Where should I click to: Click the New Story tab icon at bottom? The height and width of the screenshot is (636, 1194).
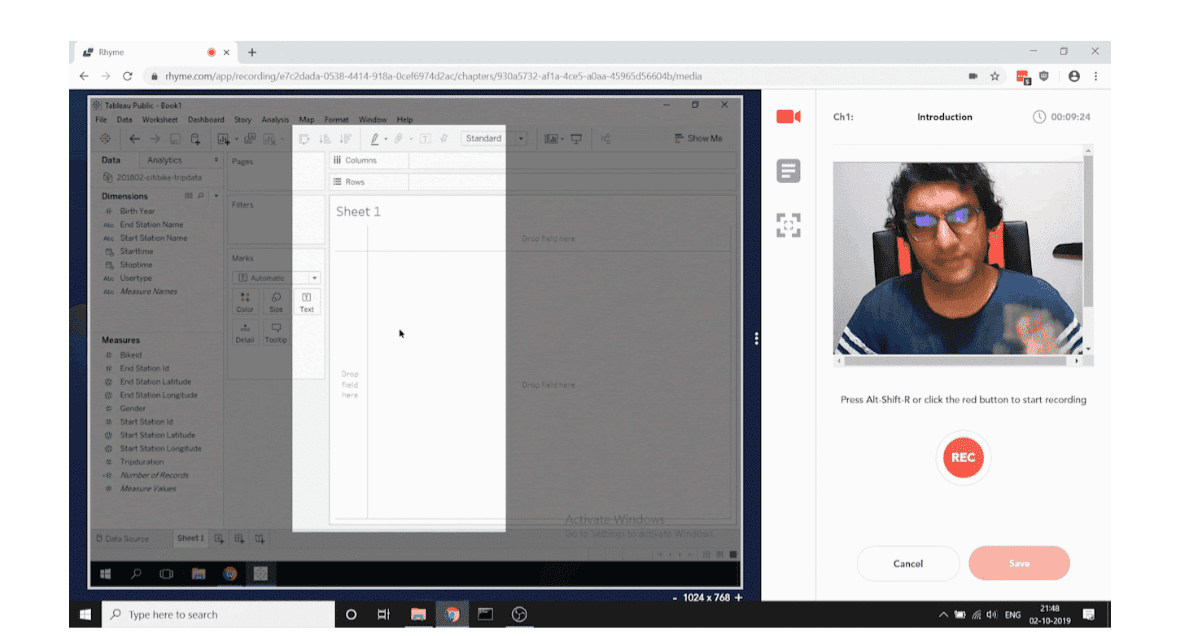pos(260,539)
